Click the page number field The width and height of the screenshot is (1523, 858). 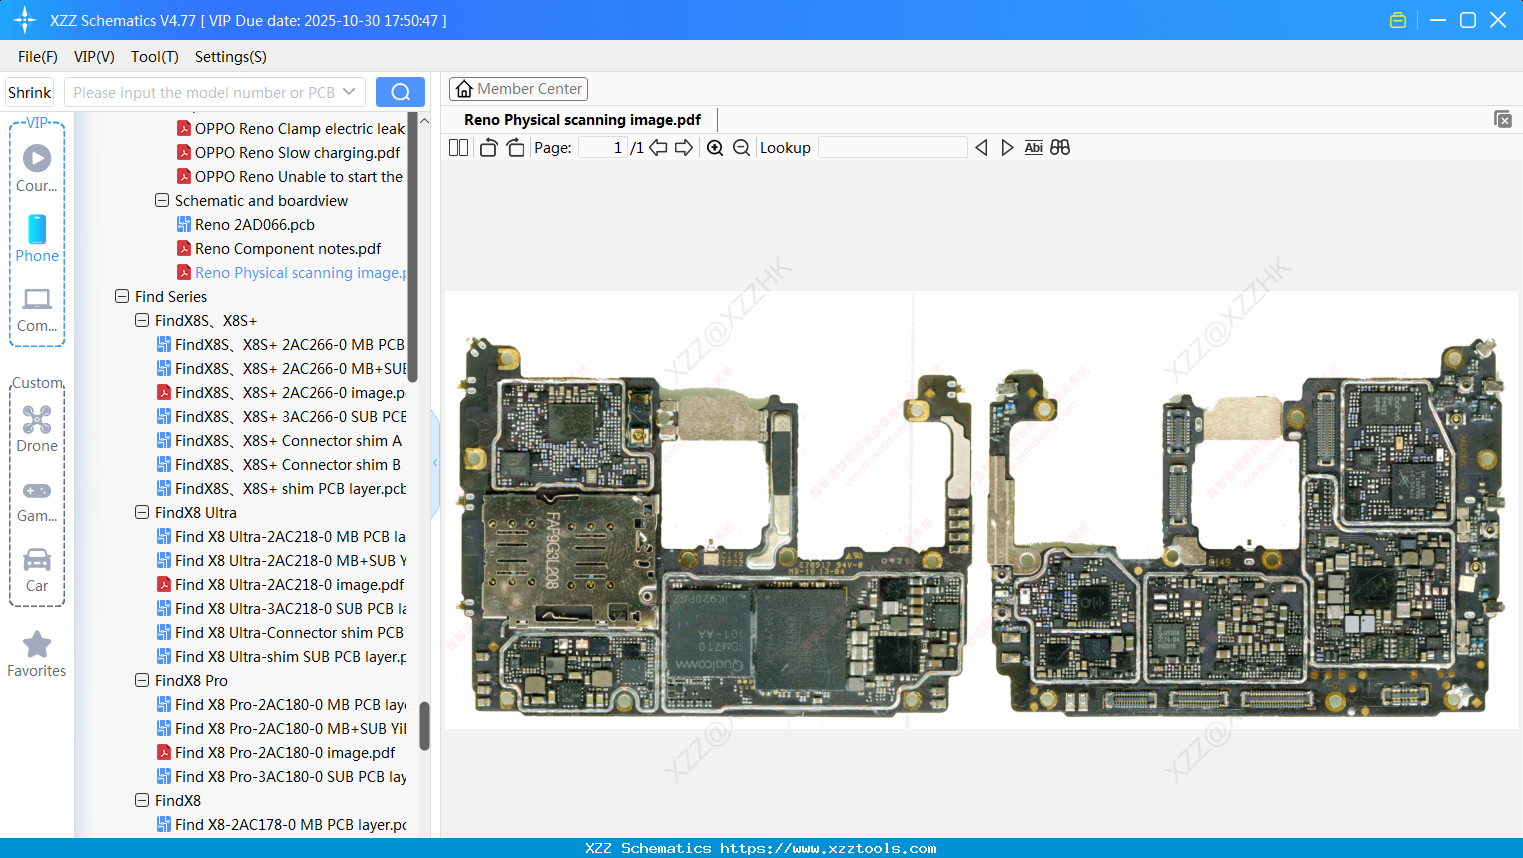603,148
